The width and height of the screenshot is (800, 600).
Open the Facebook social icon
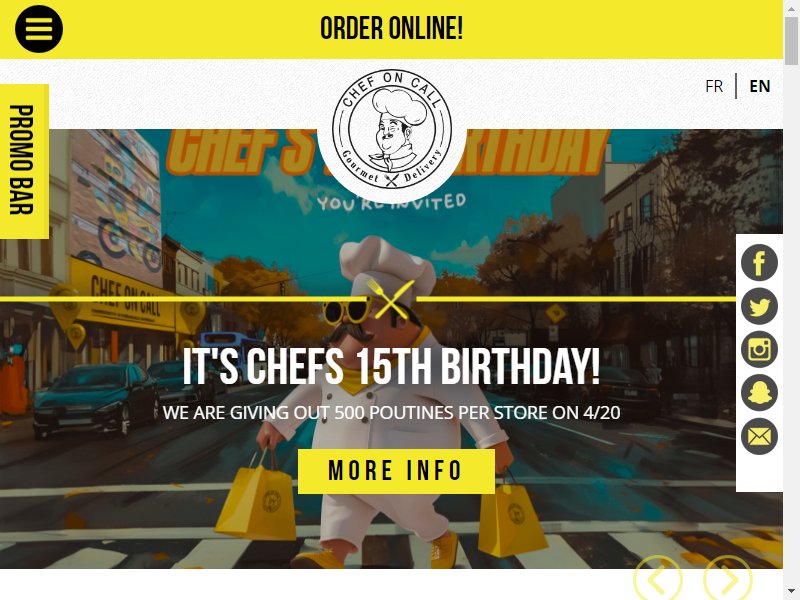pyautogui.click(x=759, y=263)
